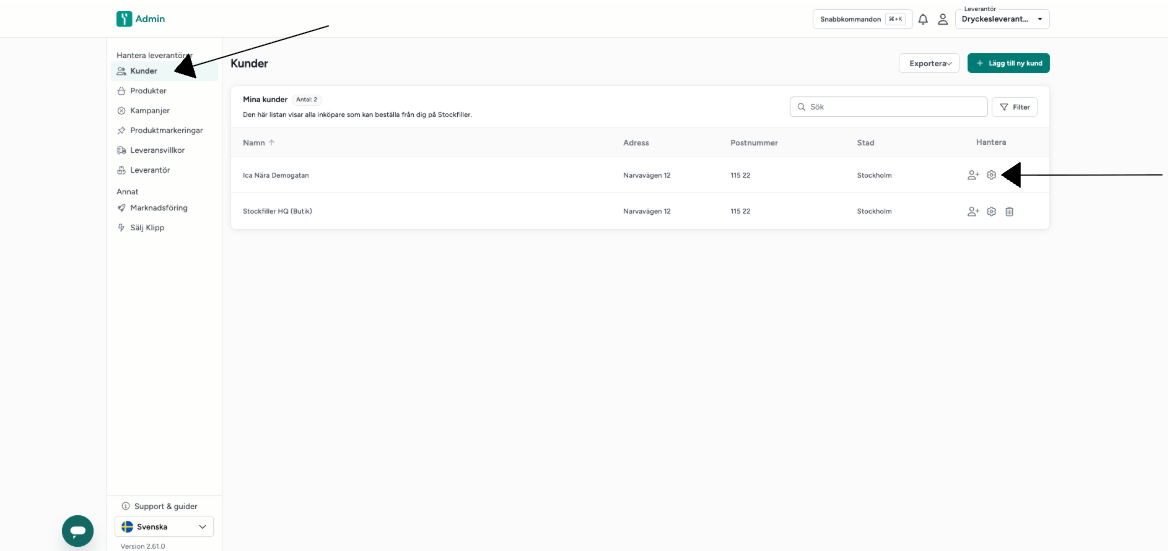Click the Sälj Klipp lightning icon
Screen dimensions: 1168x551
[x=121, y=228]
